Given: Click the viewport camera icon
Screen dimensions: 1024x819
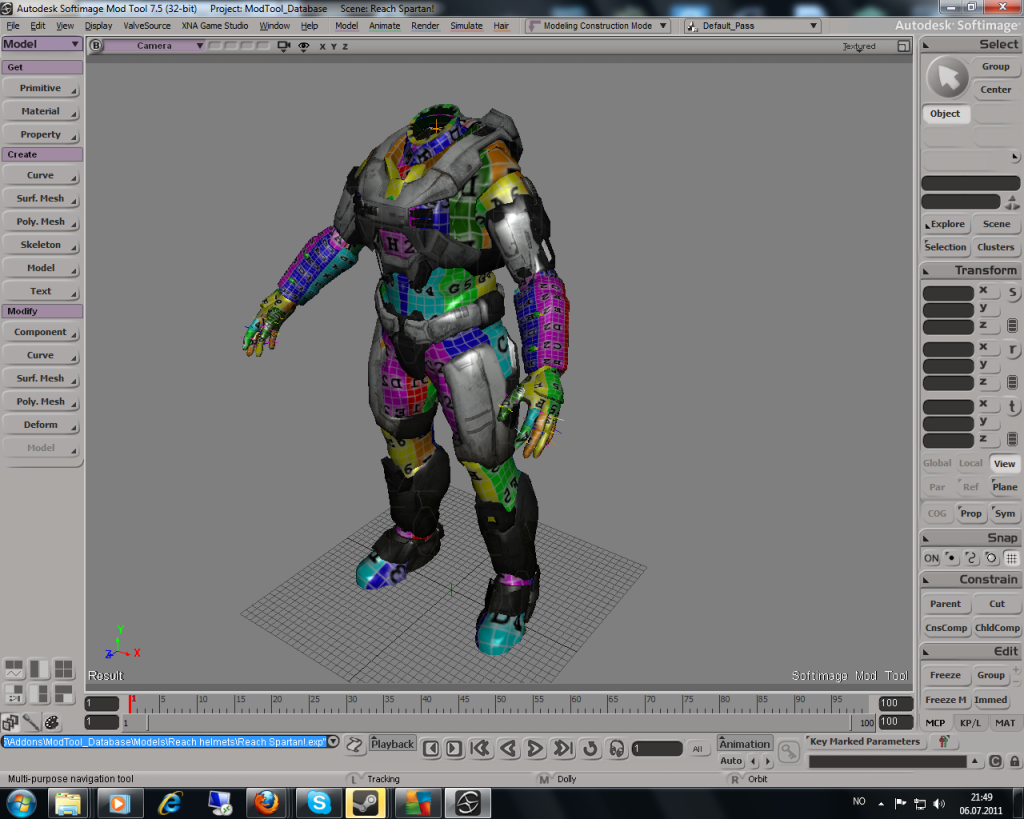Looking at the screenshot, I should coord(283,46).
